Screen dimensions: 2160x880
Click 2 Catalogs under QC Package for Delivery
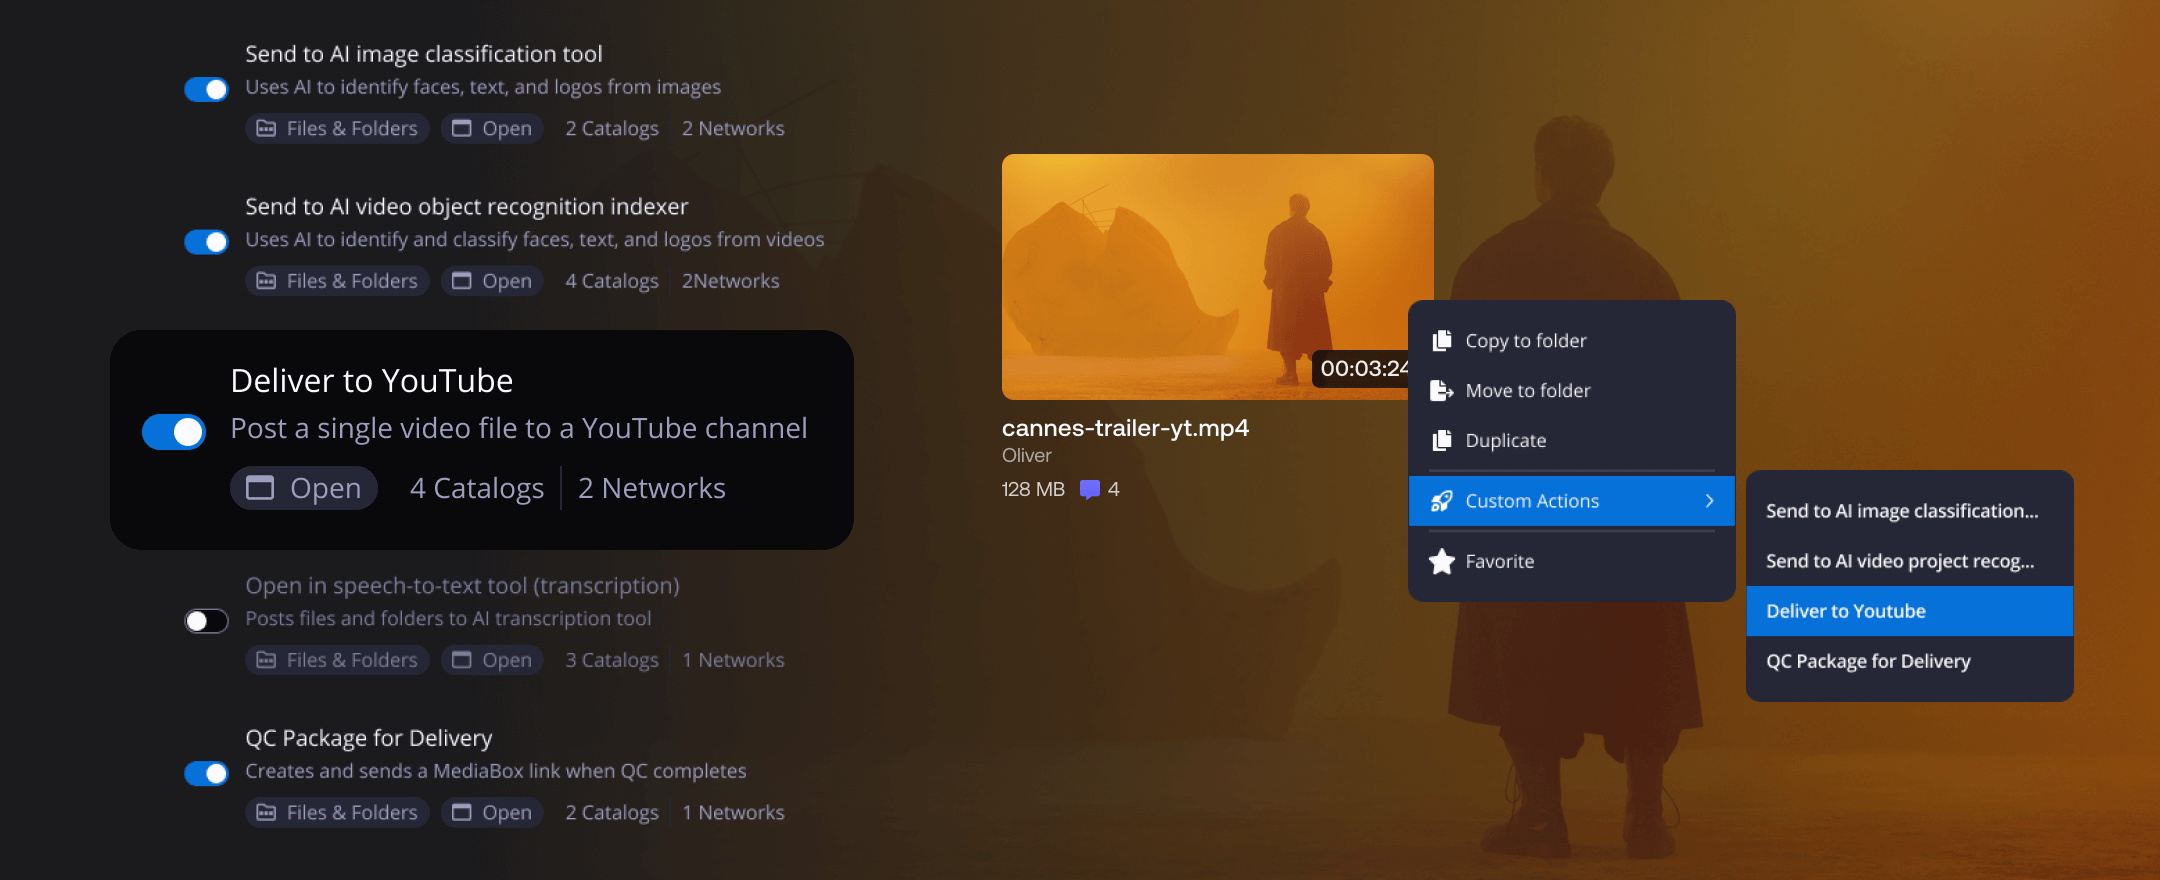click(x=612, y=813)
